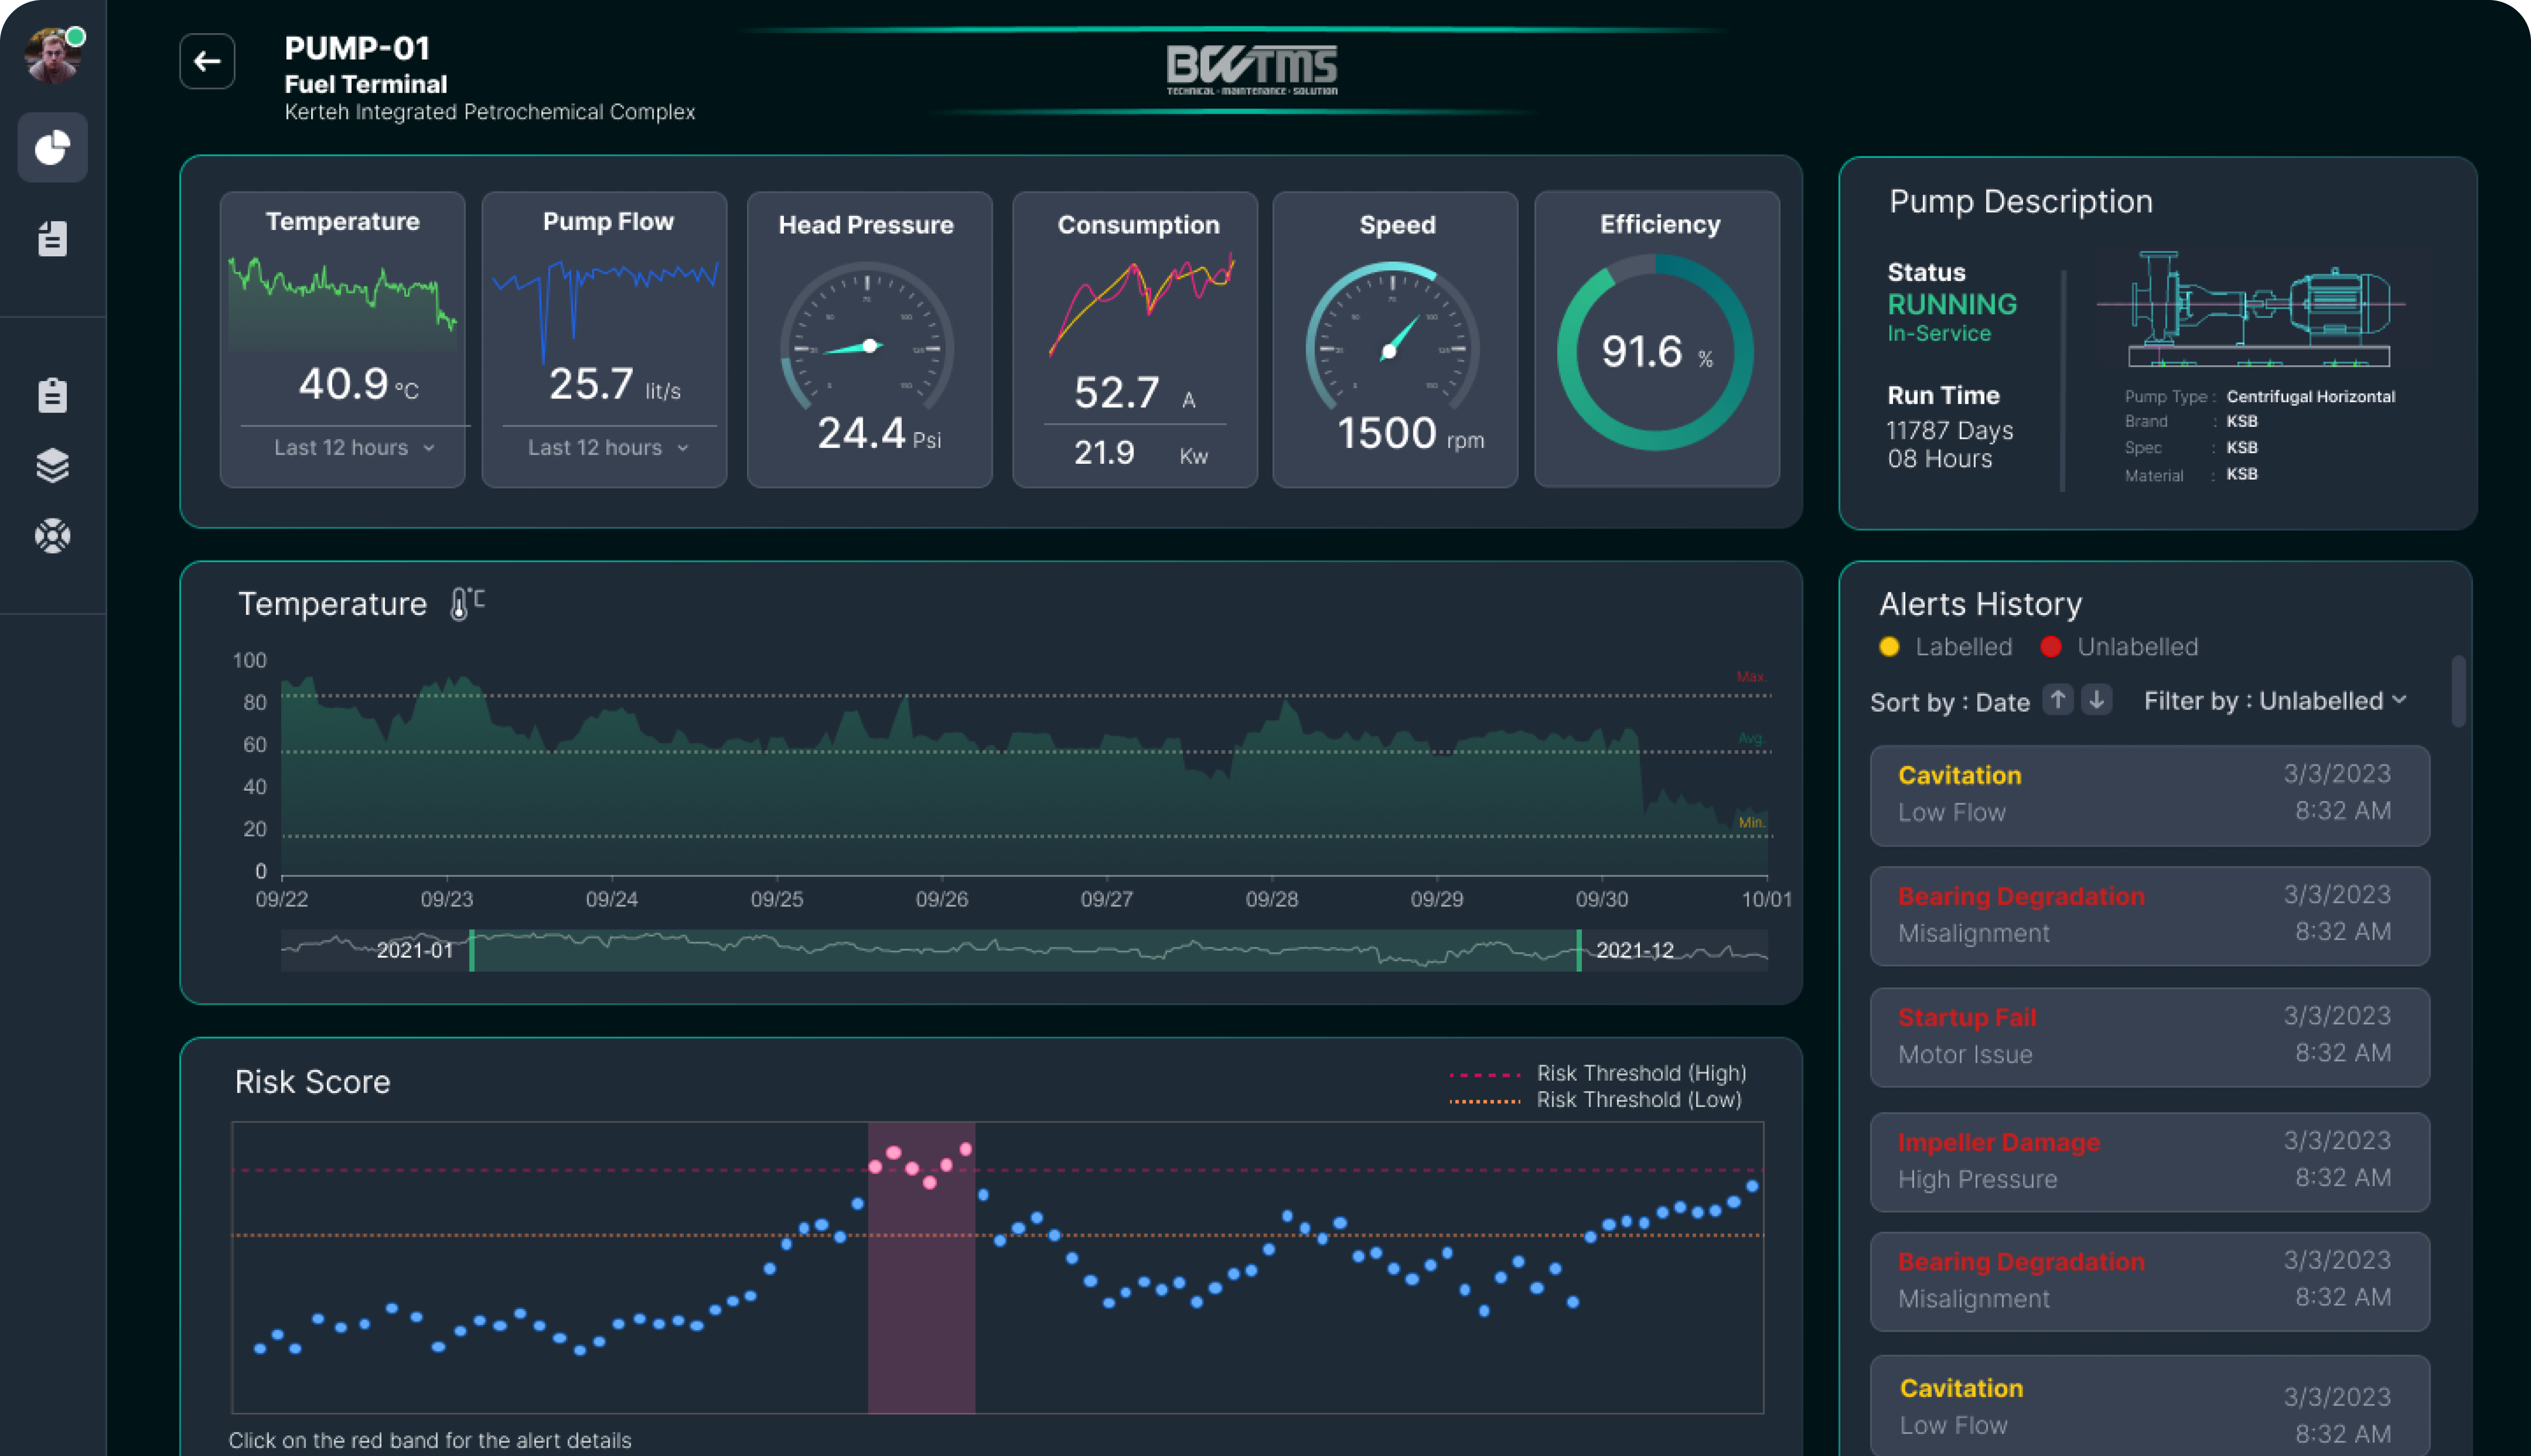Open the Impeller Damage alert entry
The width and height of the screenshot is (2531, 1456).
click(2149, 1161)
